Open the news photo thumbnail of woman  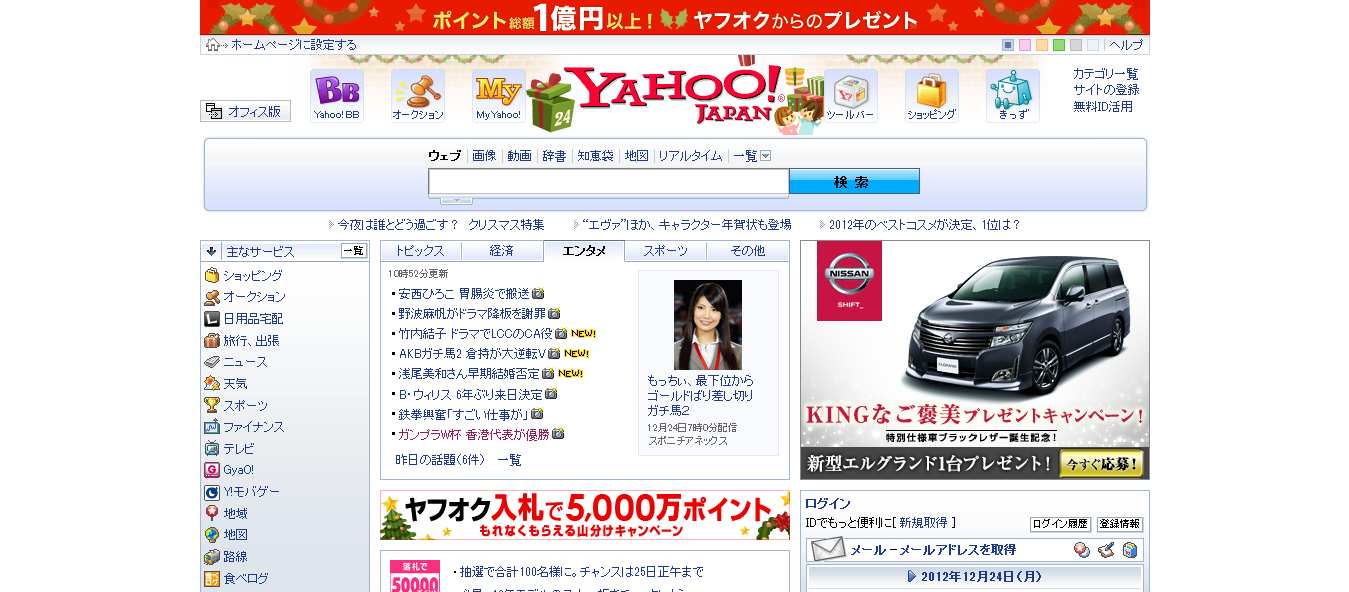(708, 325)
